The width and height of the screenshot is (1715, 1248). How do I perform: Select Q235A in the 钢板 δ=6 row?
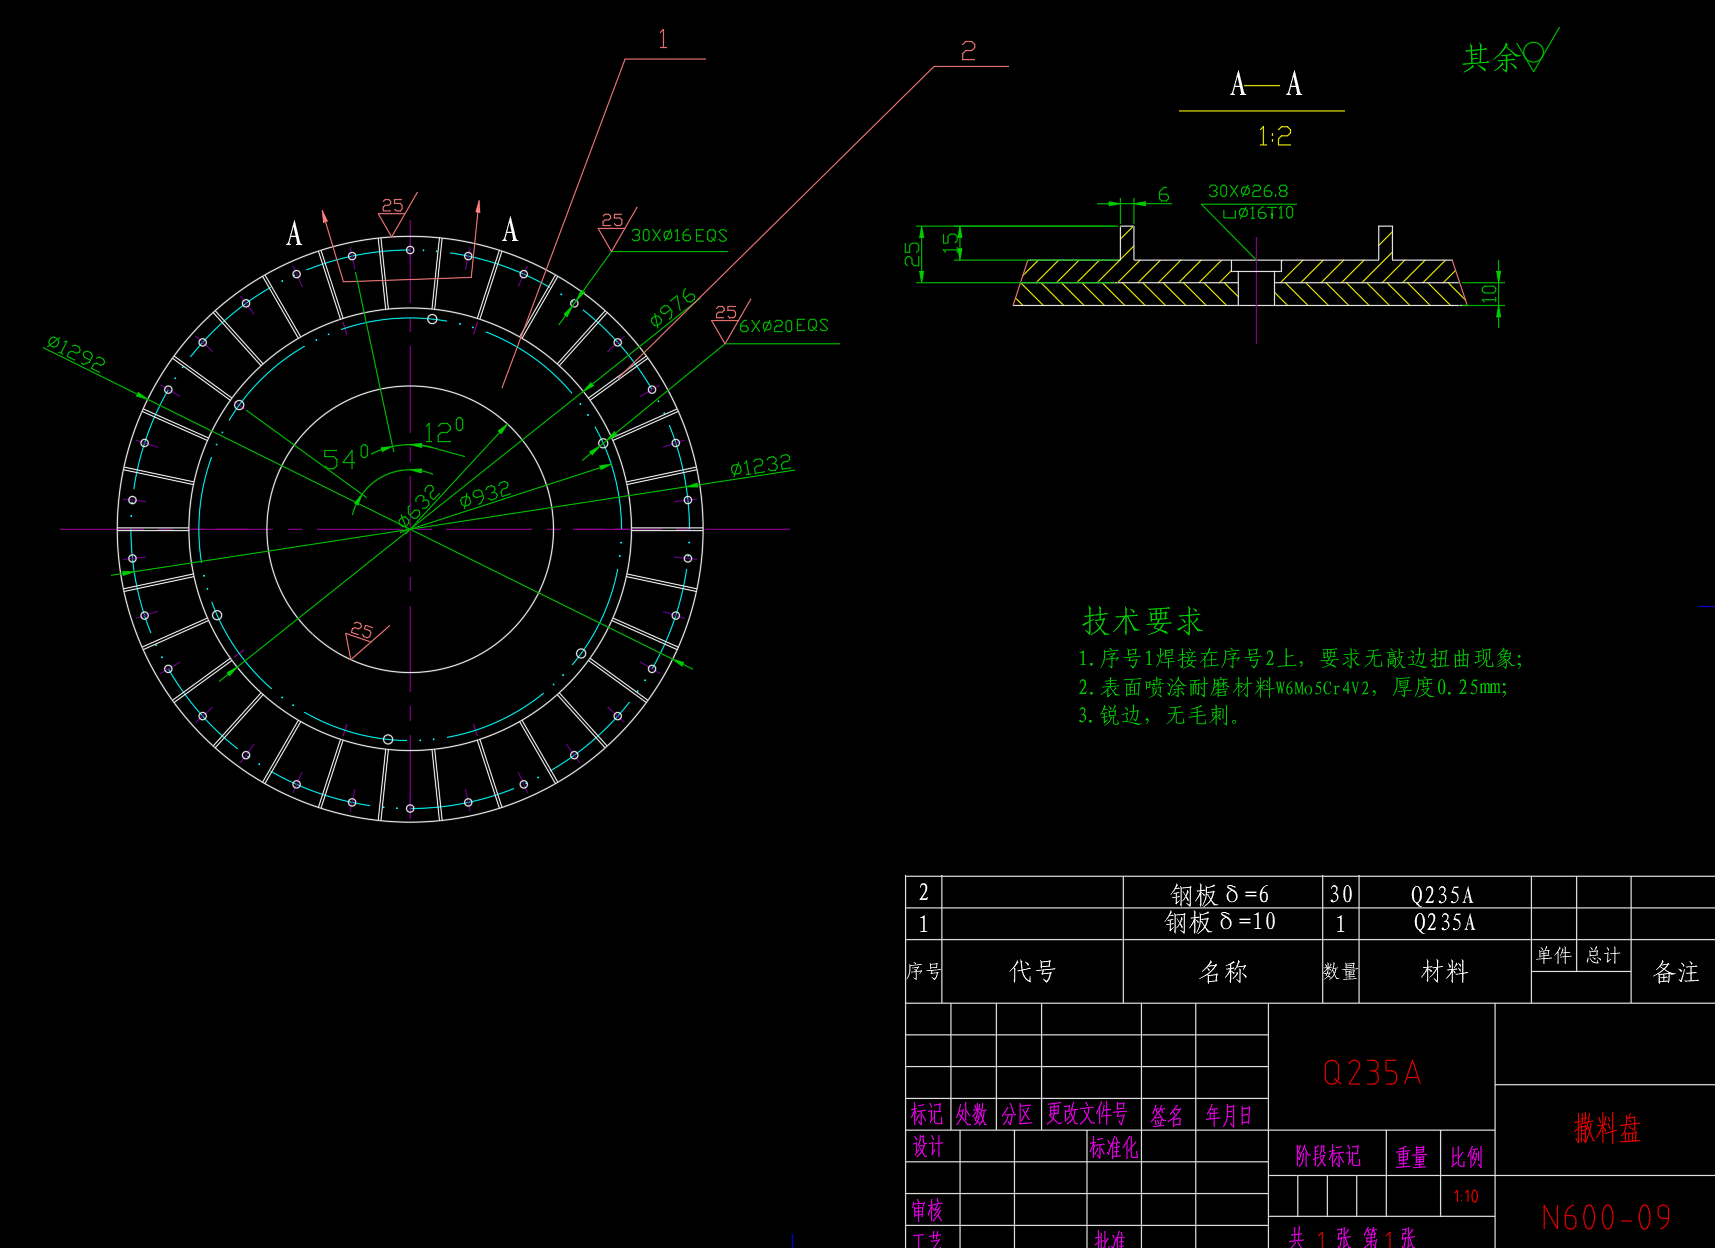[1442, 895]
